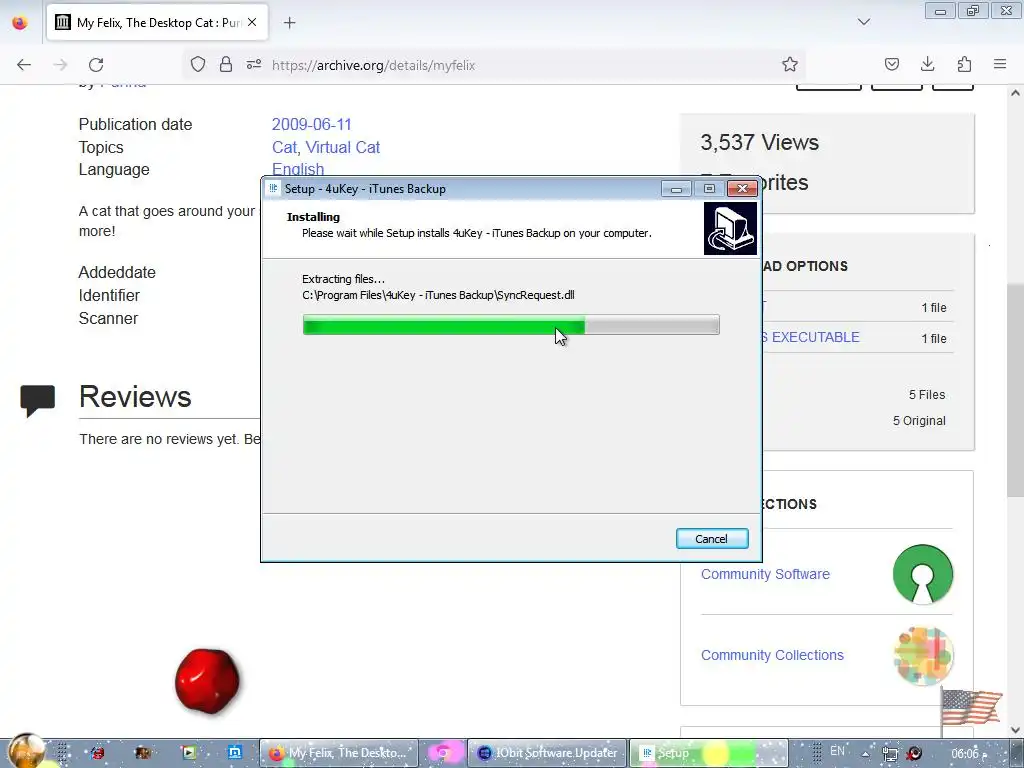Open the Firefox extensions puzzle icon
1024x768 pixels.
(x=964, y=64)
